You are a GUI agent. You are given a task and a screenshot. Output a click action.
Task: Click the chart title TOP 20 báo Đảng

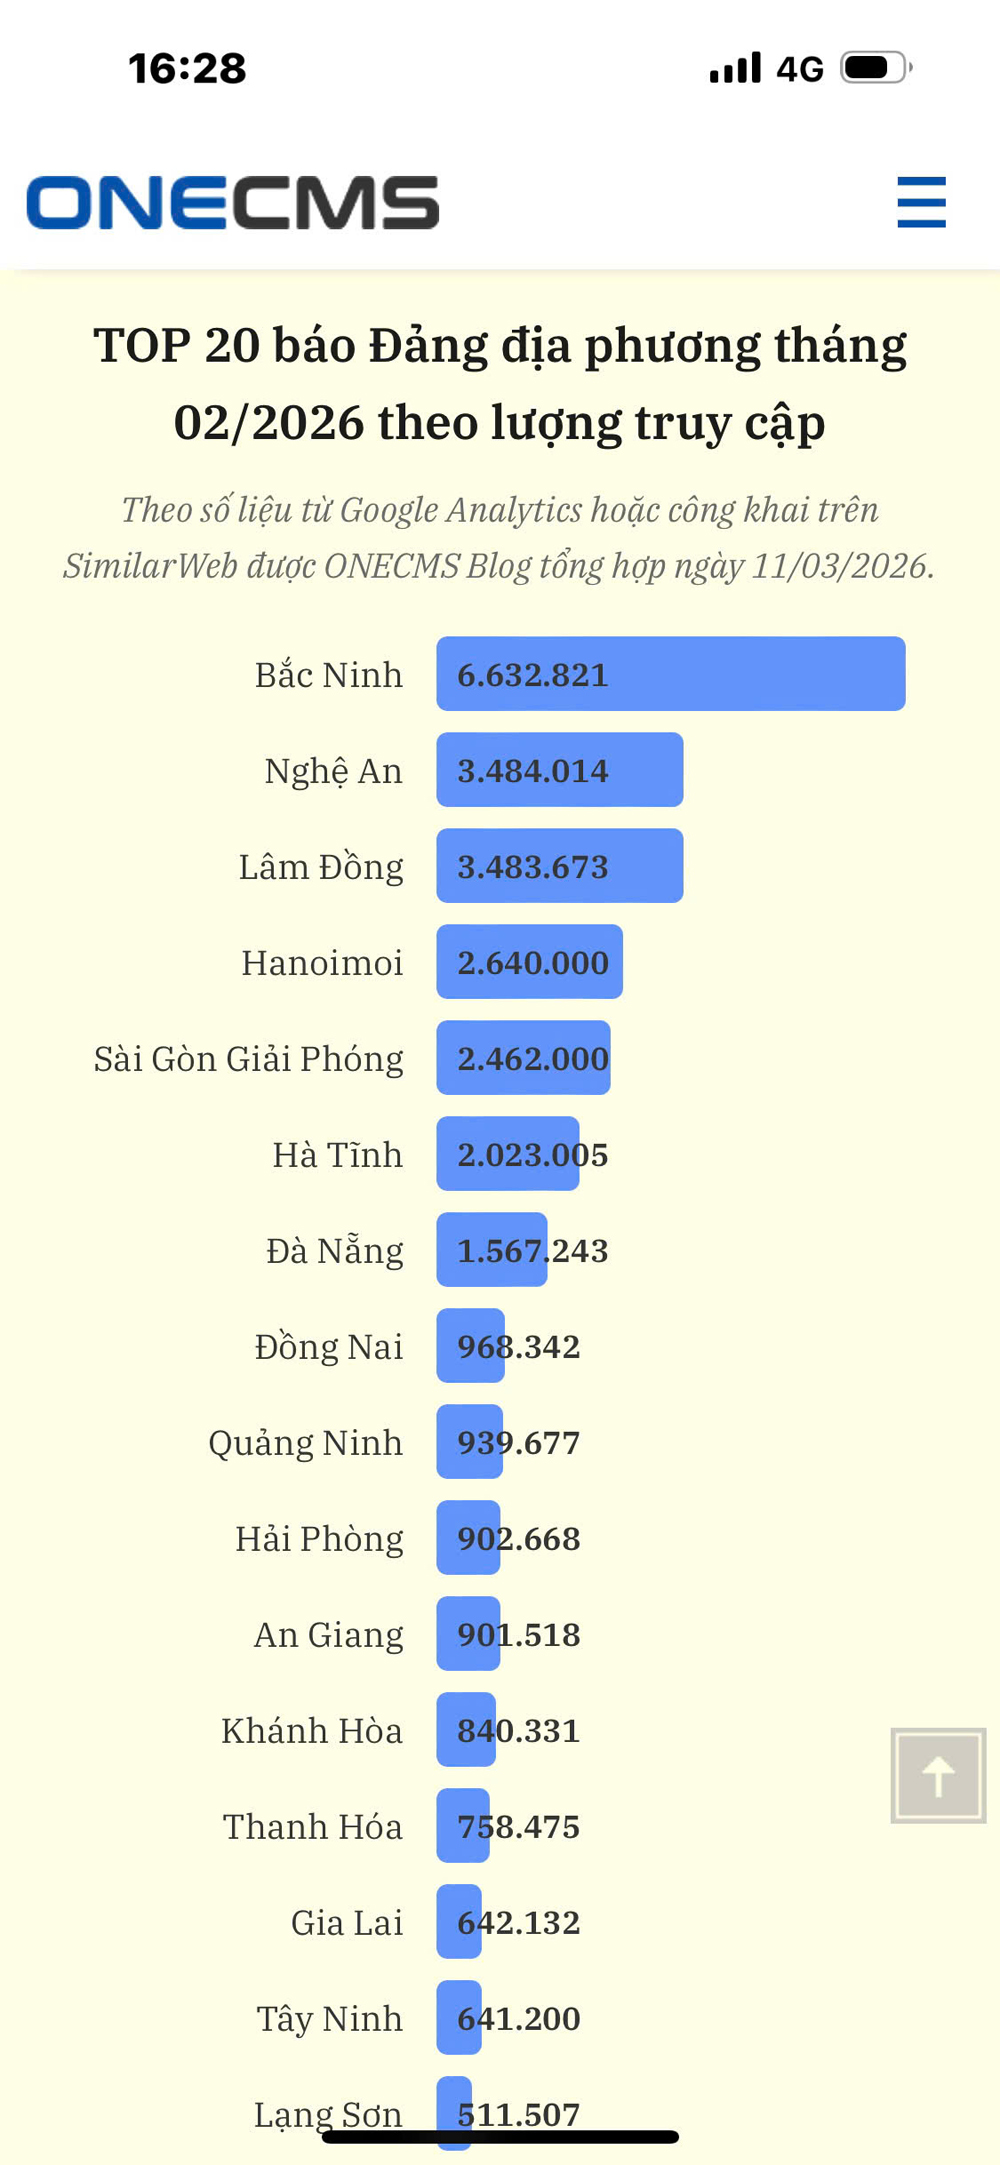coord(500,383)
